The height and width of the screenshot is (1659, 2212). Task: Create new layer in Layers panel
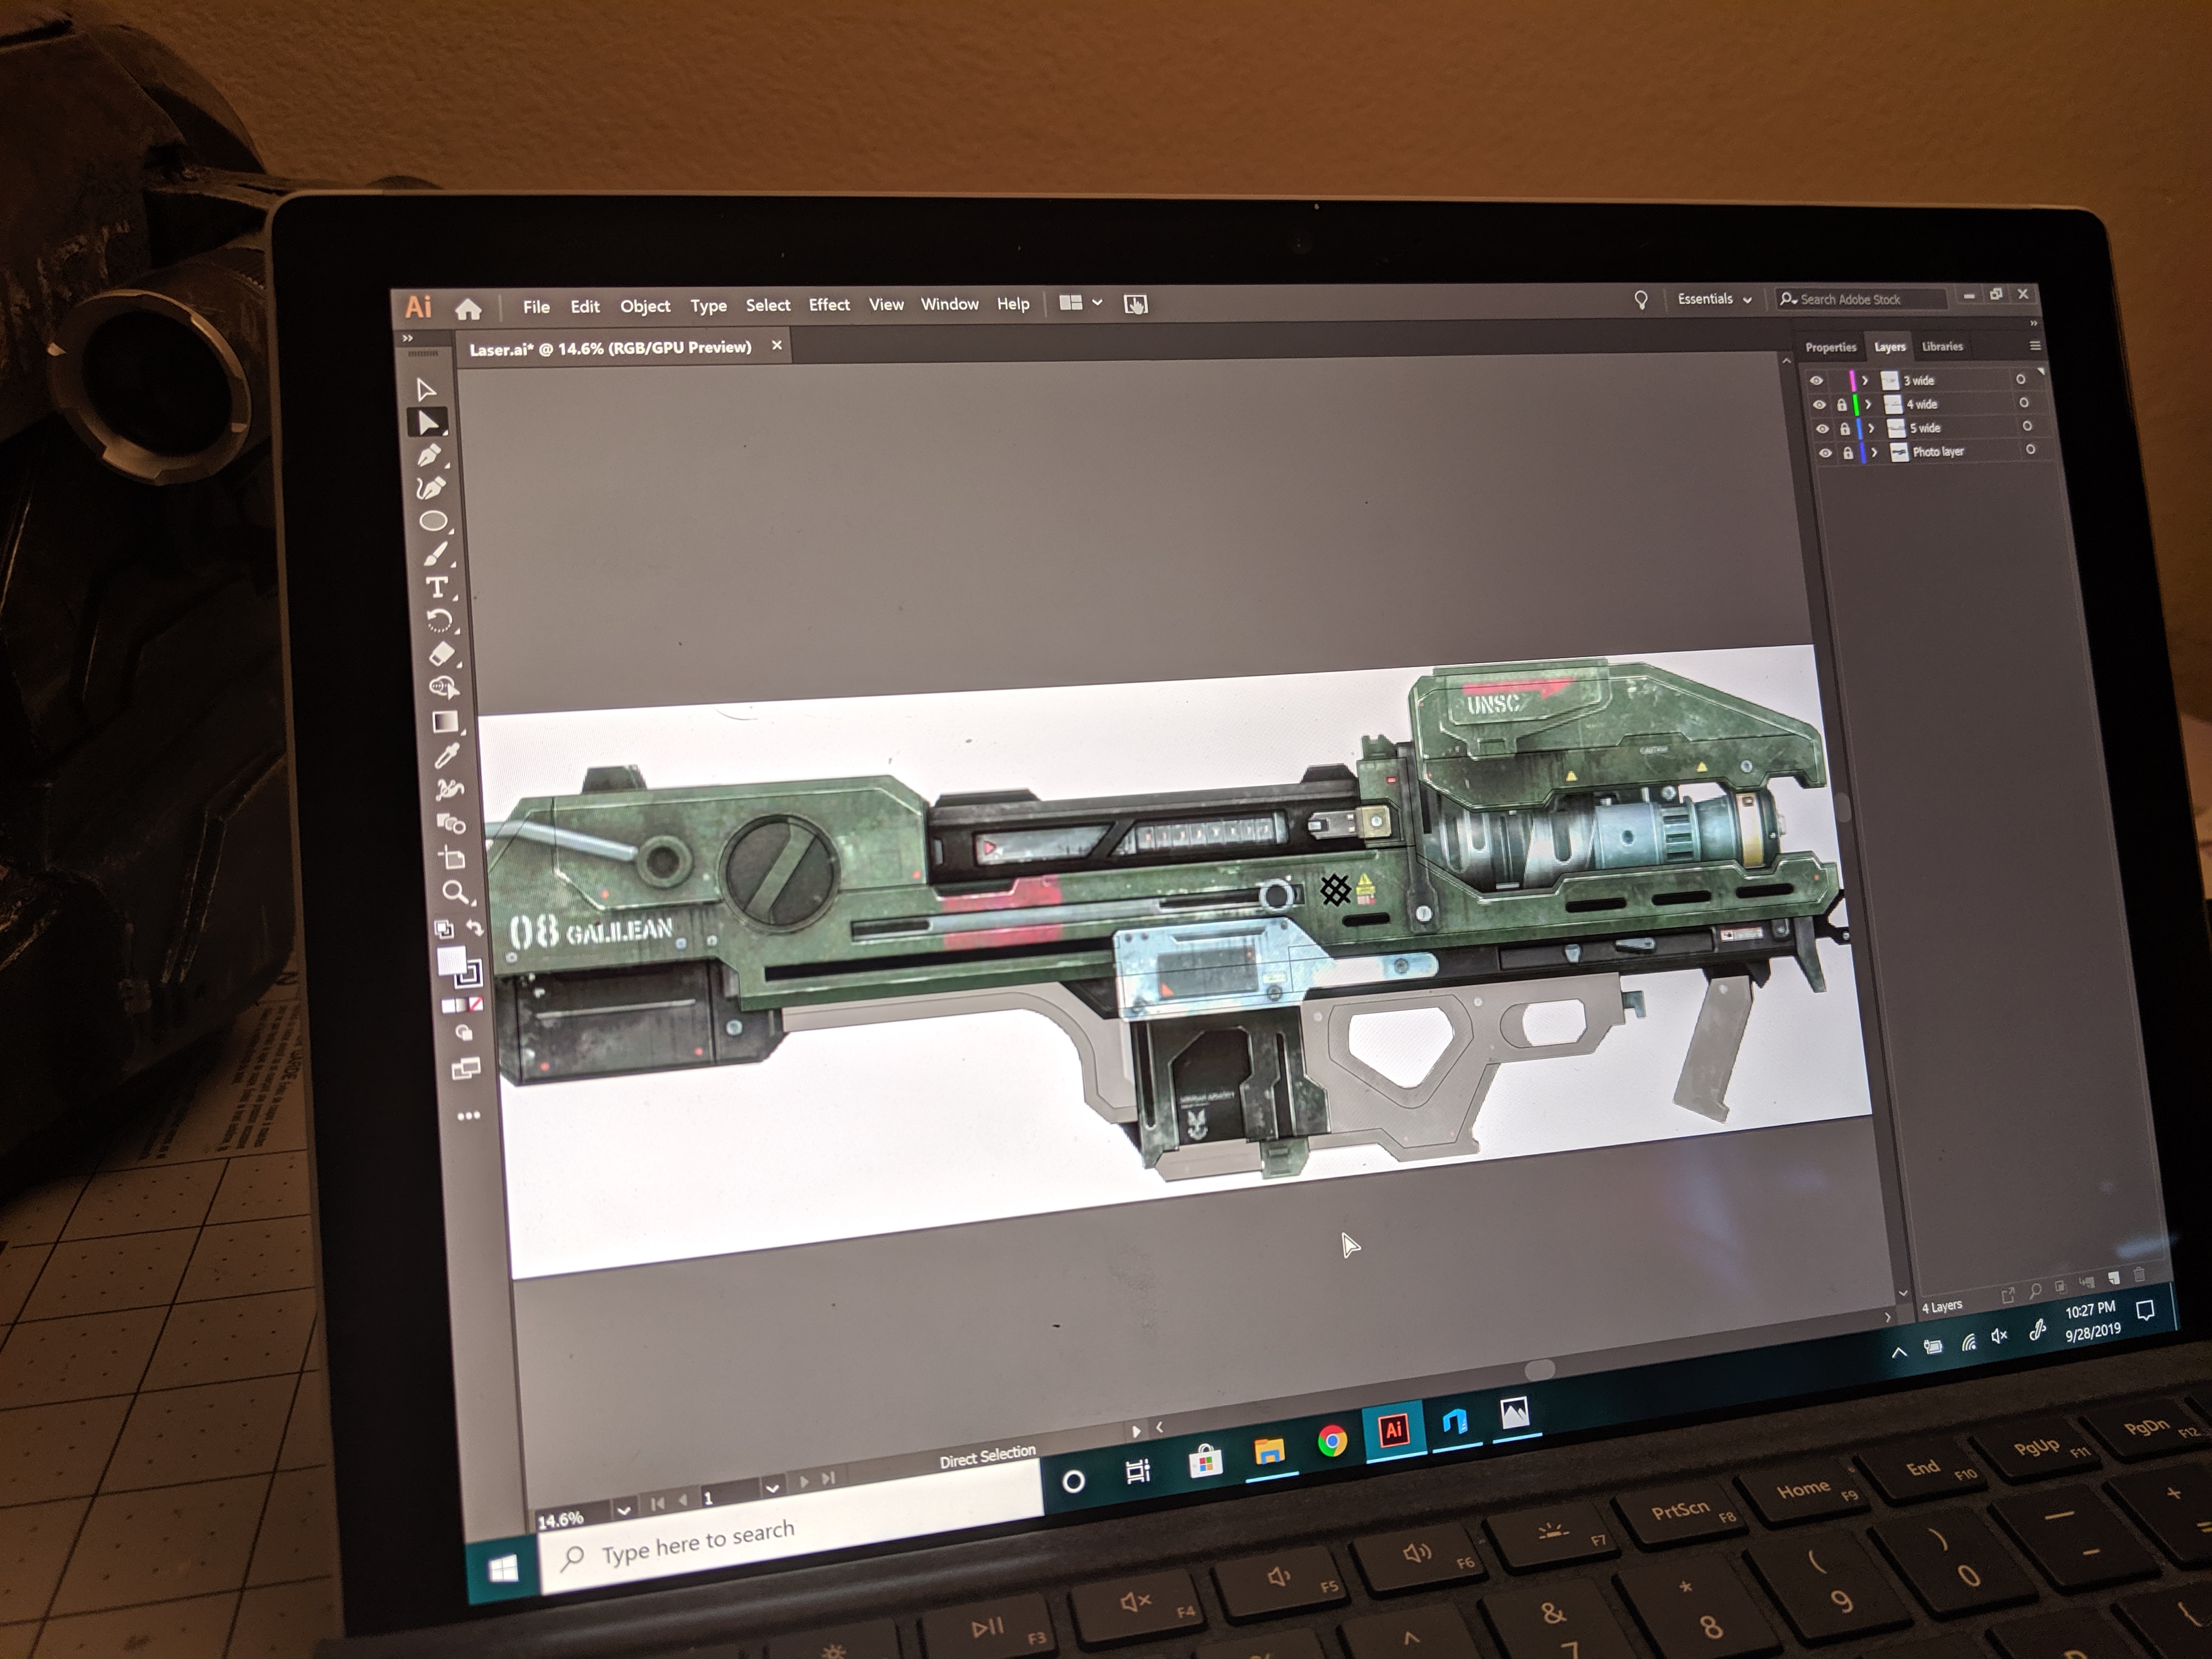pos(2114,1277)
